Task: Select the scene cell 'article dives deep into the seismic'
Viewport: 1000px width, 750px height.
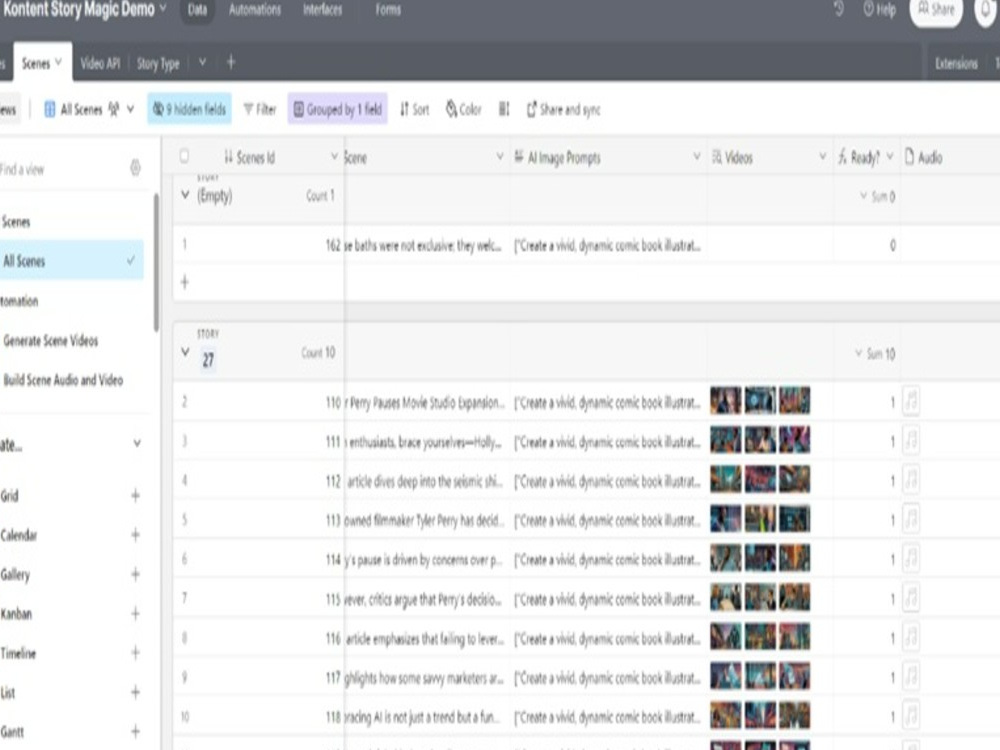Action: 427,481
